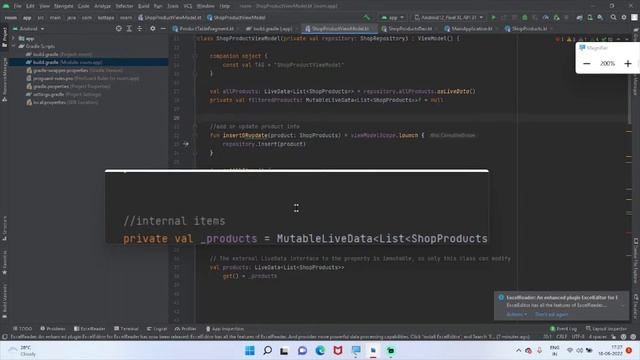Open the File menu
The image size is (640, 360).
[x=18, y=6]
